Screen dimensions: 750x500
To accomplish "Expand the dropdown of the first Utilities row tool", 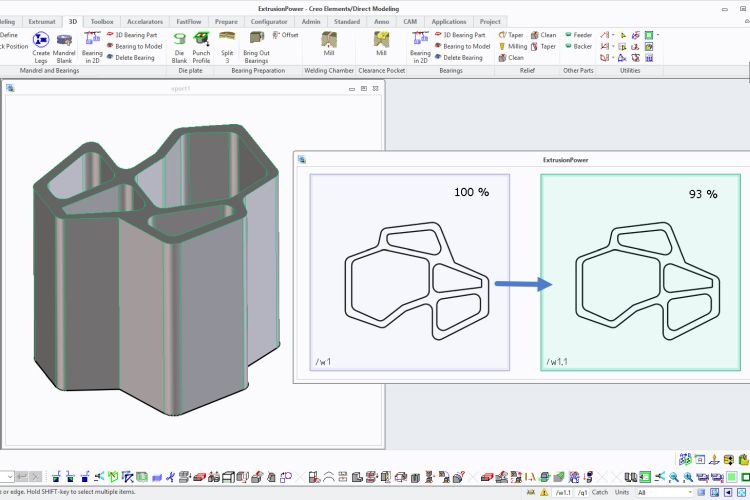I will (x=613, y=35).
